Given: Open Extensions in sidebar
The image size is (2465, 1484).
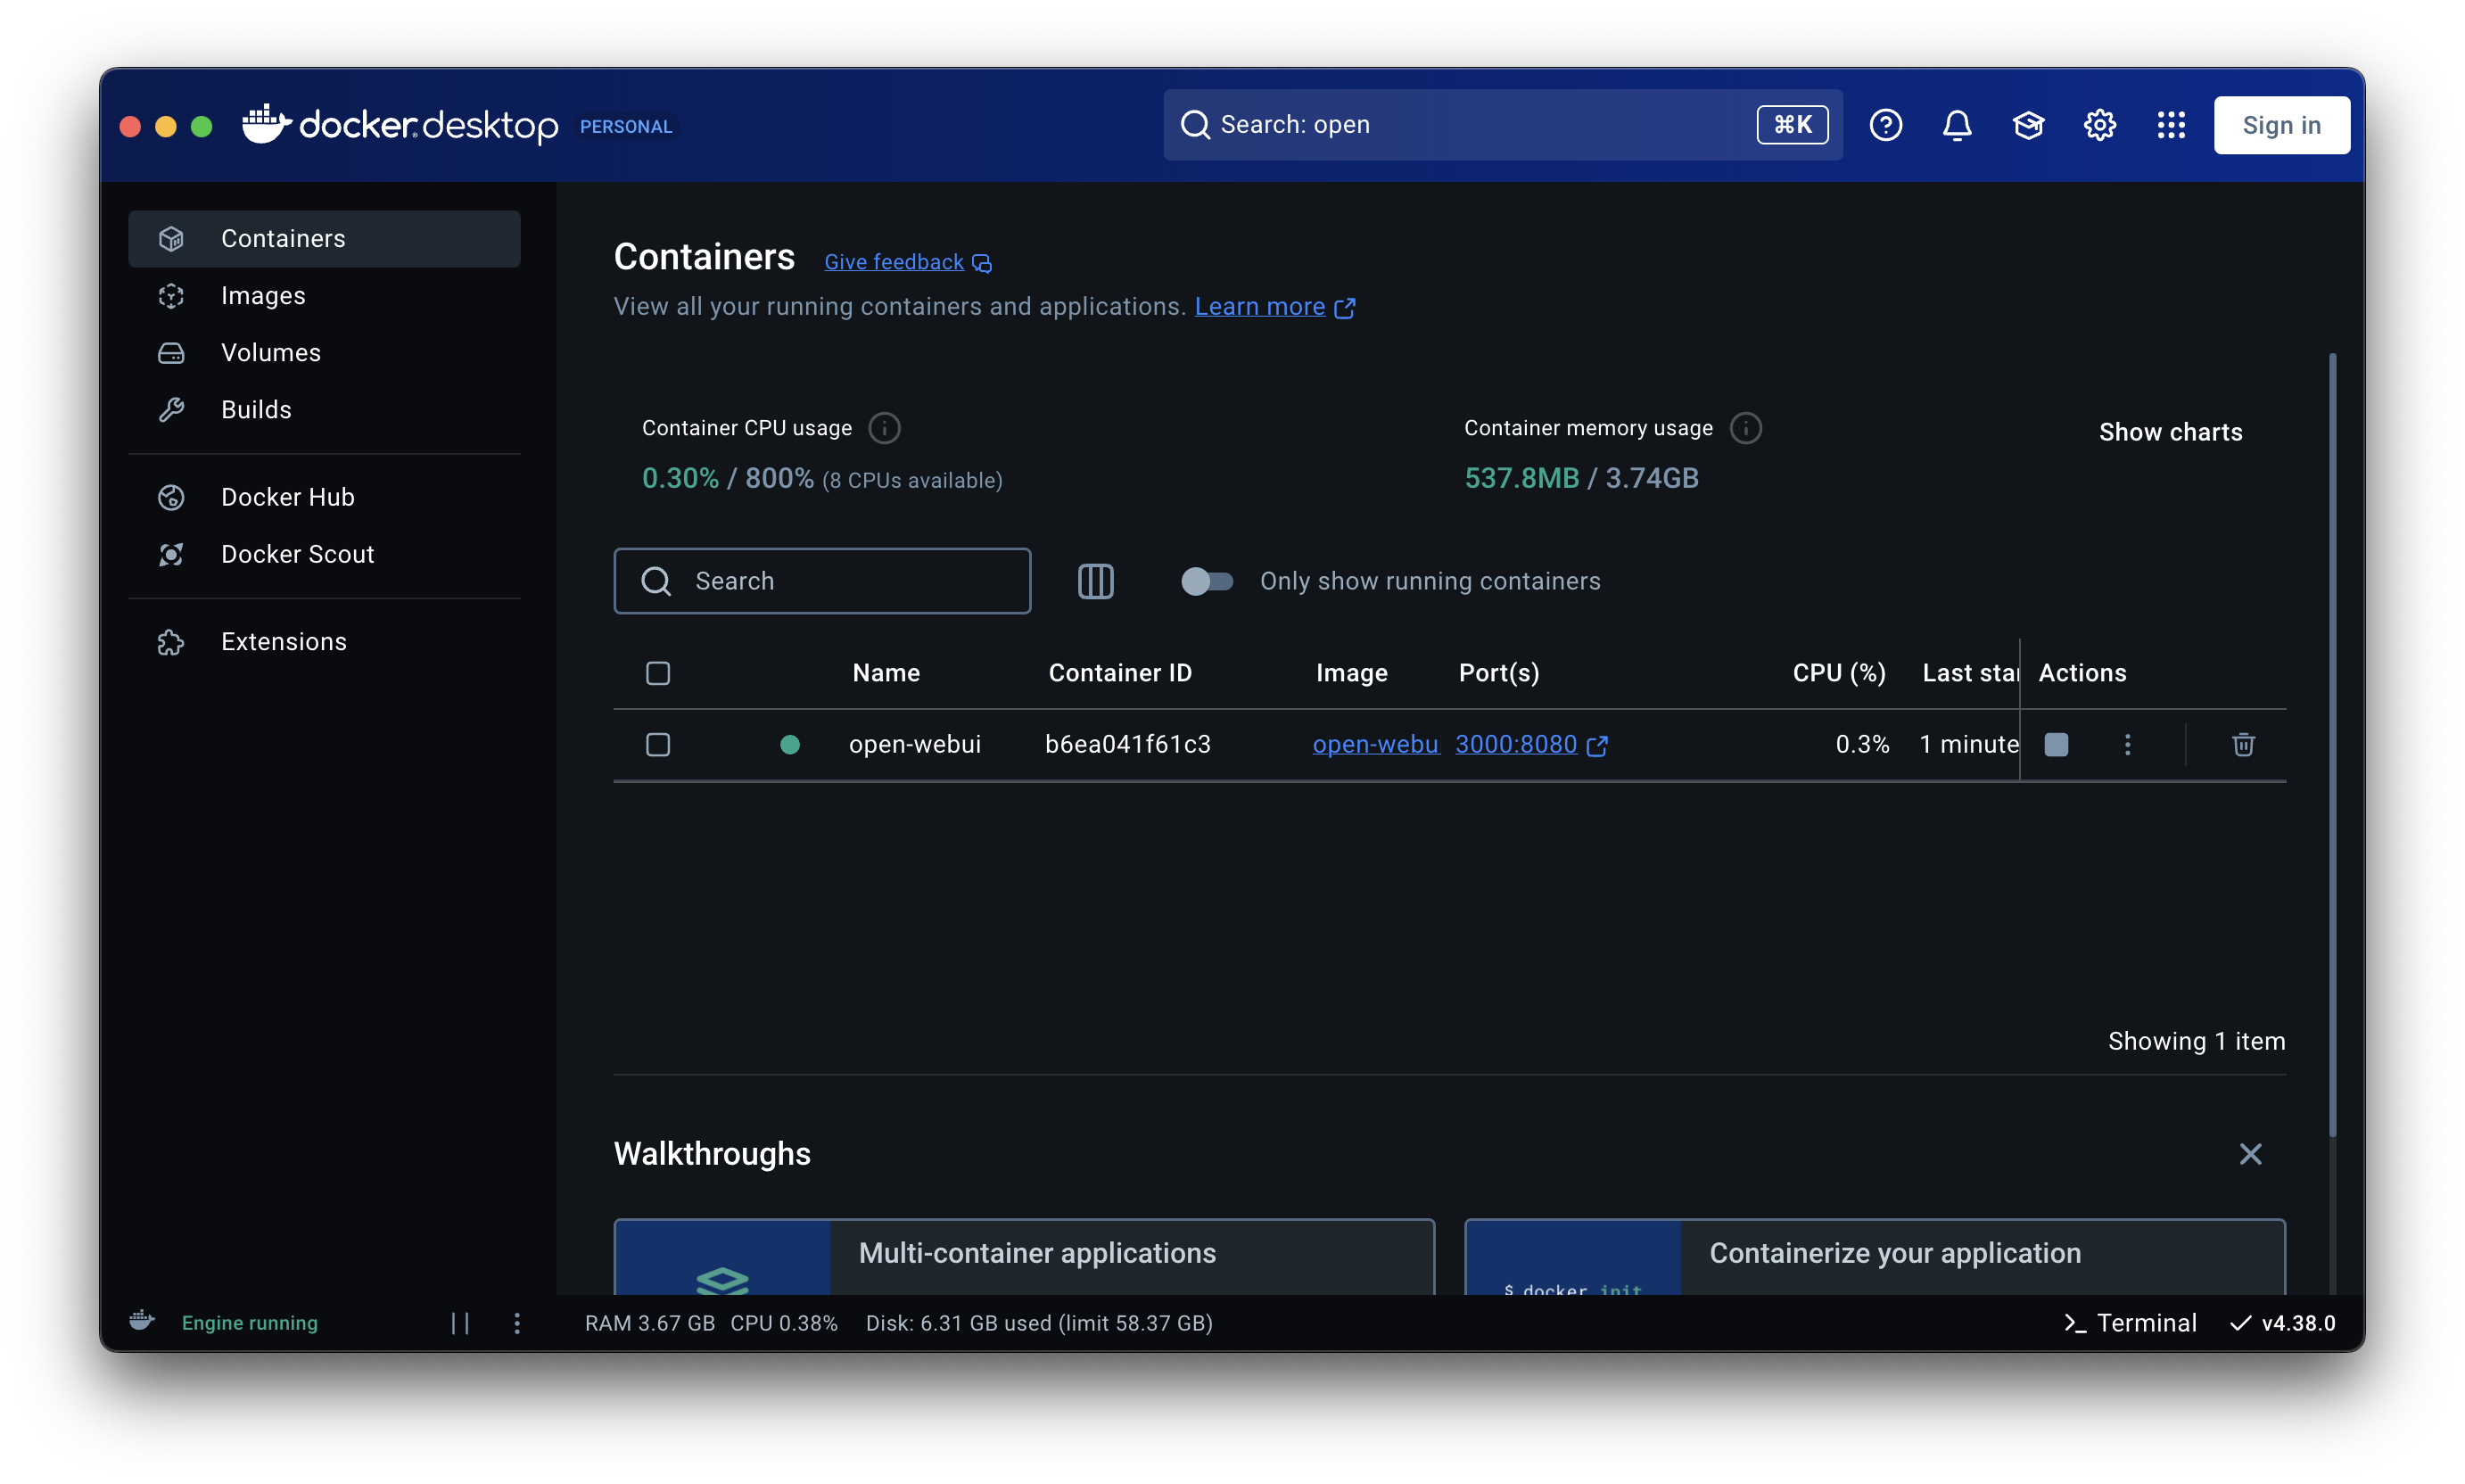Looking at the screenshot, I should click(x=324, y=641).
